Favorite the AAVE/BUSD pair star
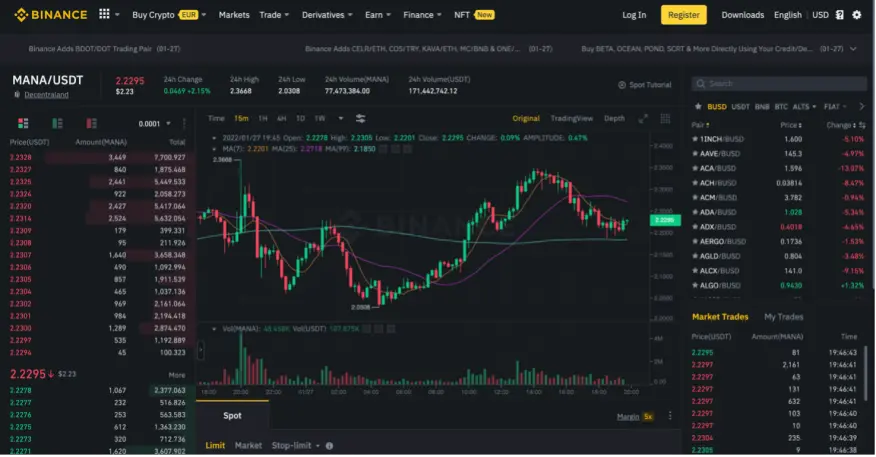This screenshot has height=457, width=876. (x=695, y=154)
